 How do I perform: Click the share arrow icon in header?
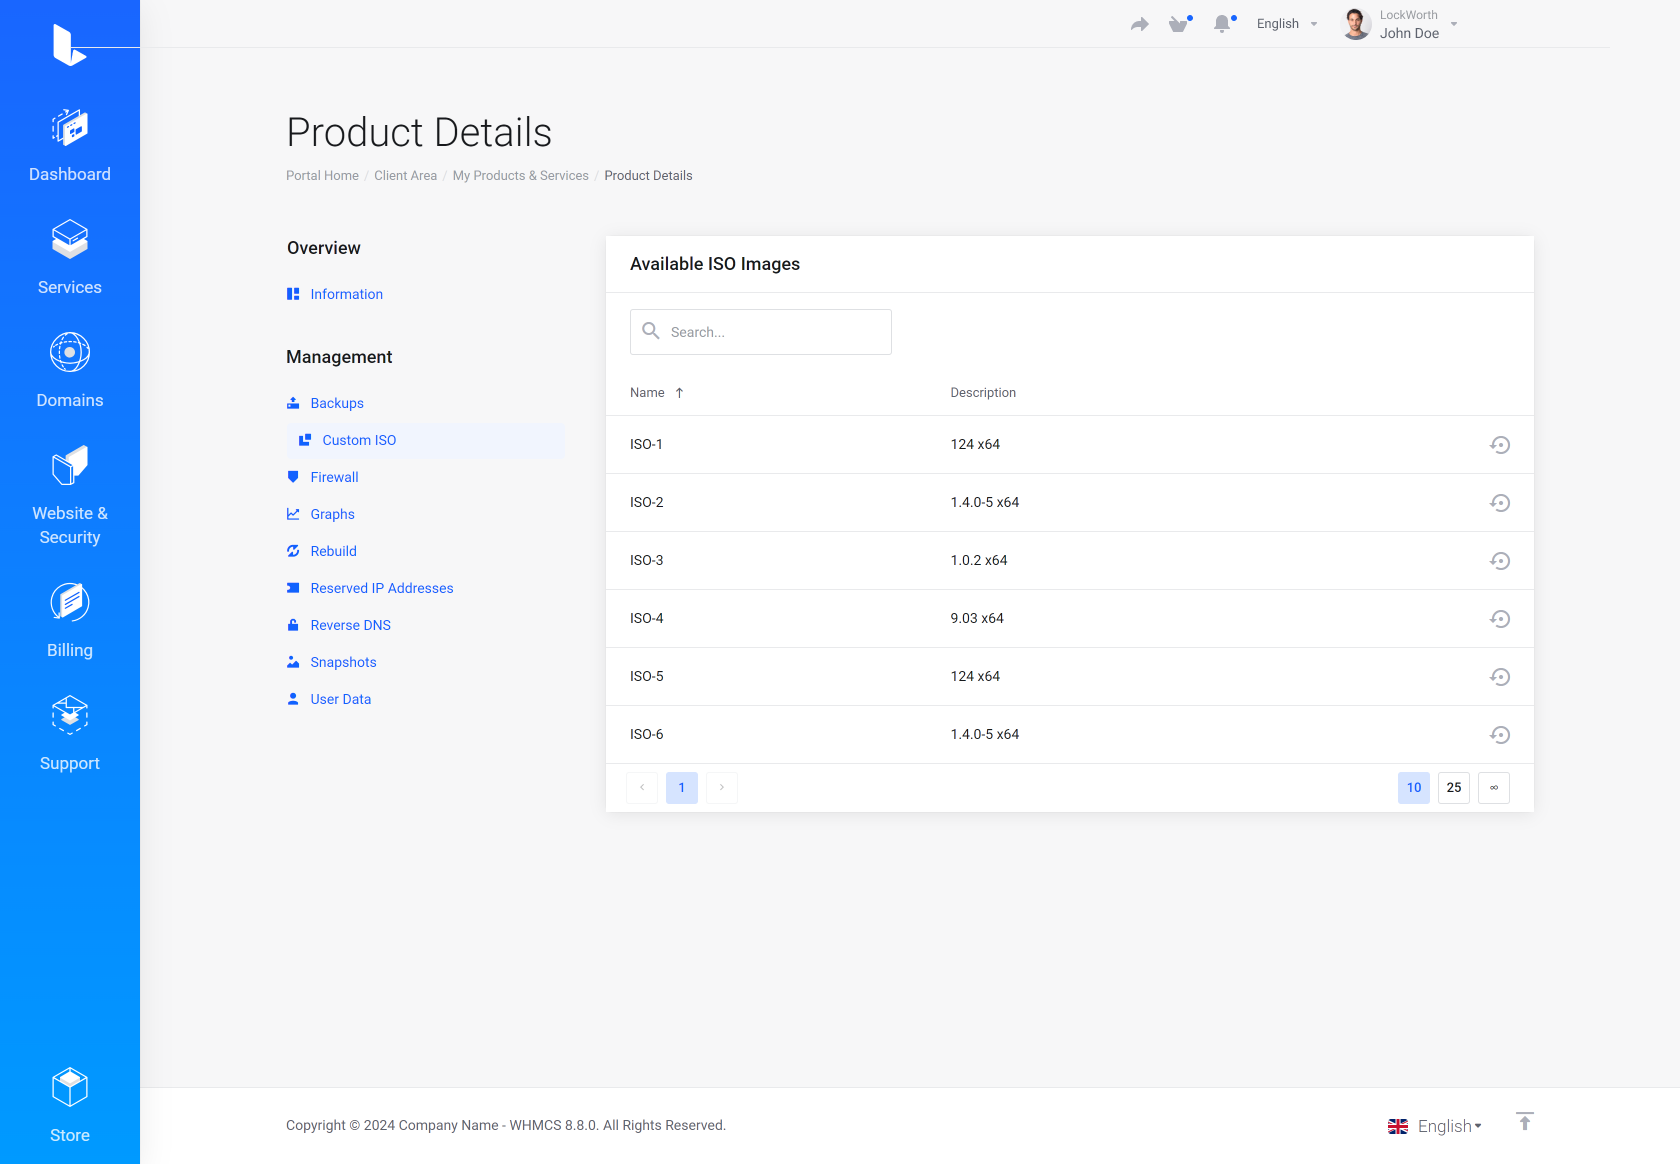point(1140,24)
